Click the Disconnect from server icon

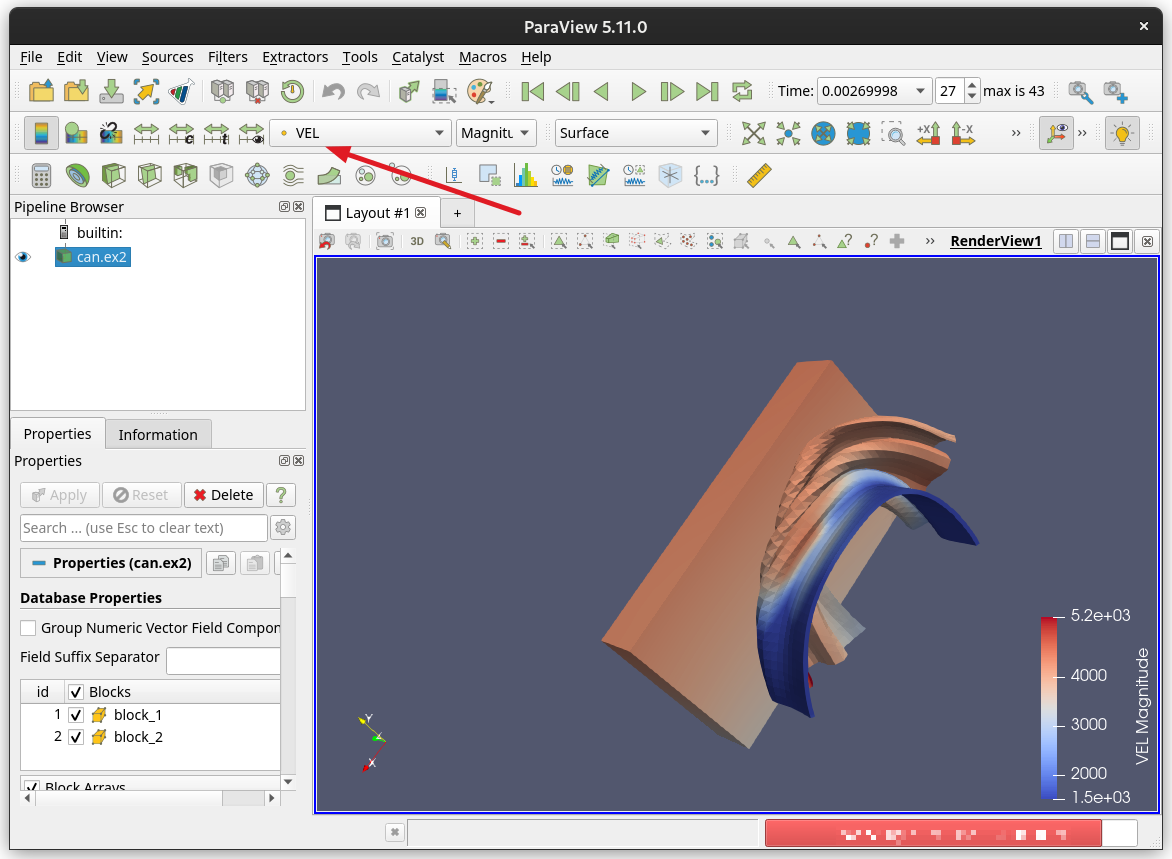[x=257, y=91]
